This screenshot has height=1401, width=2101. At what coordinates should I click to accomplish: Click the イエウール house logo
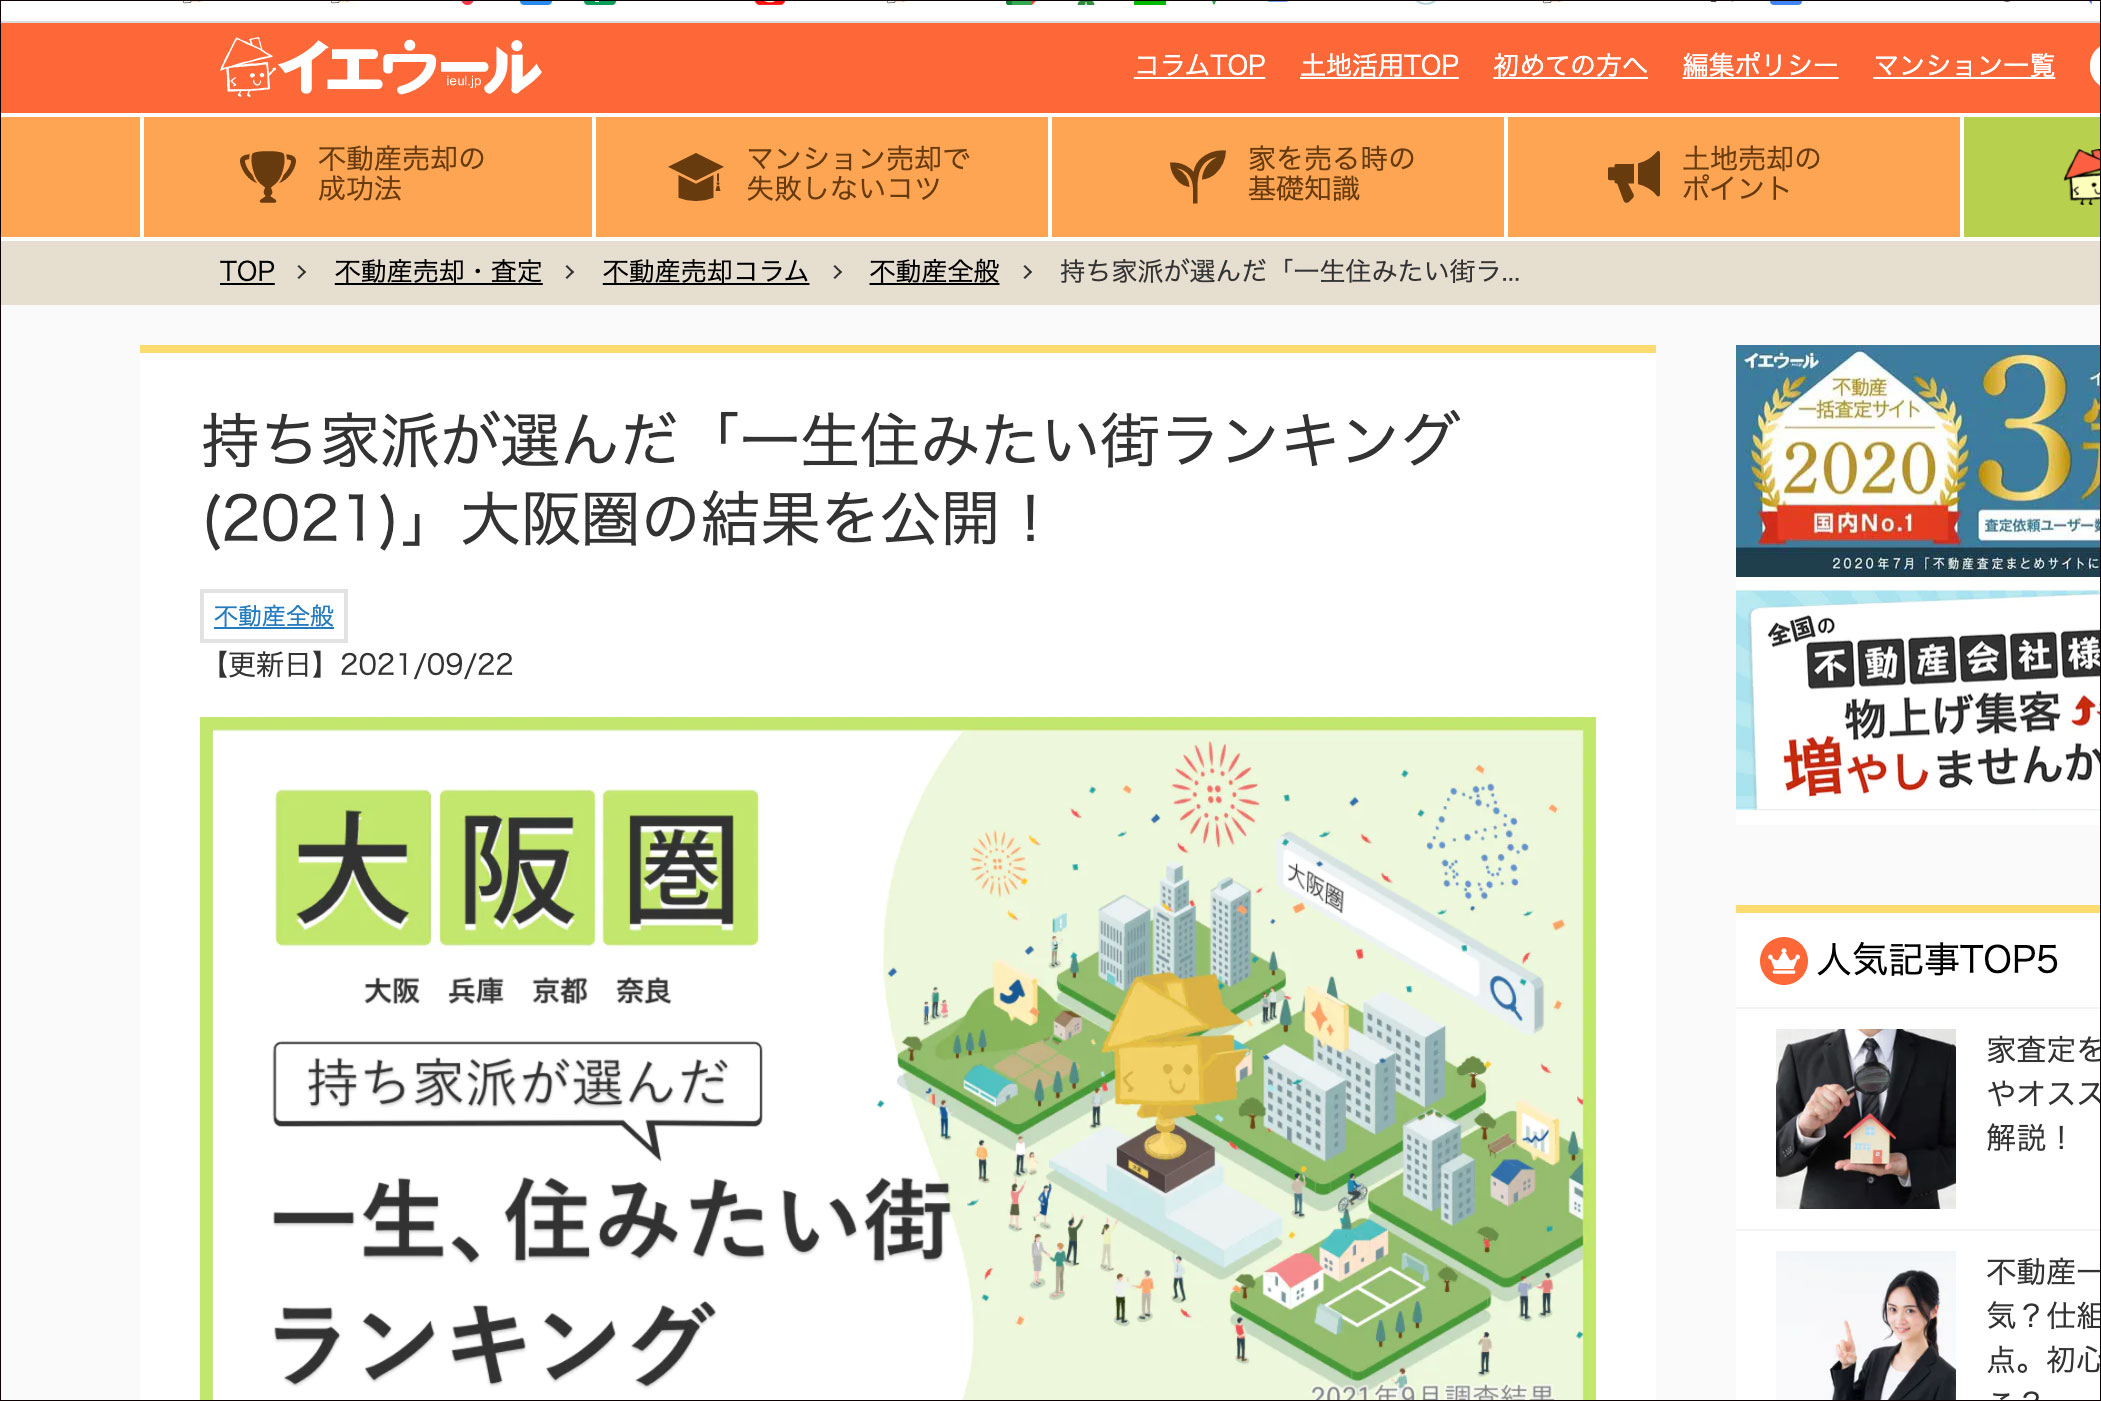click(x=380, y=67)
